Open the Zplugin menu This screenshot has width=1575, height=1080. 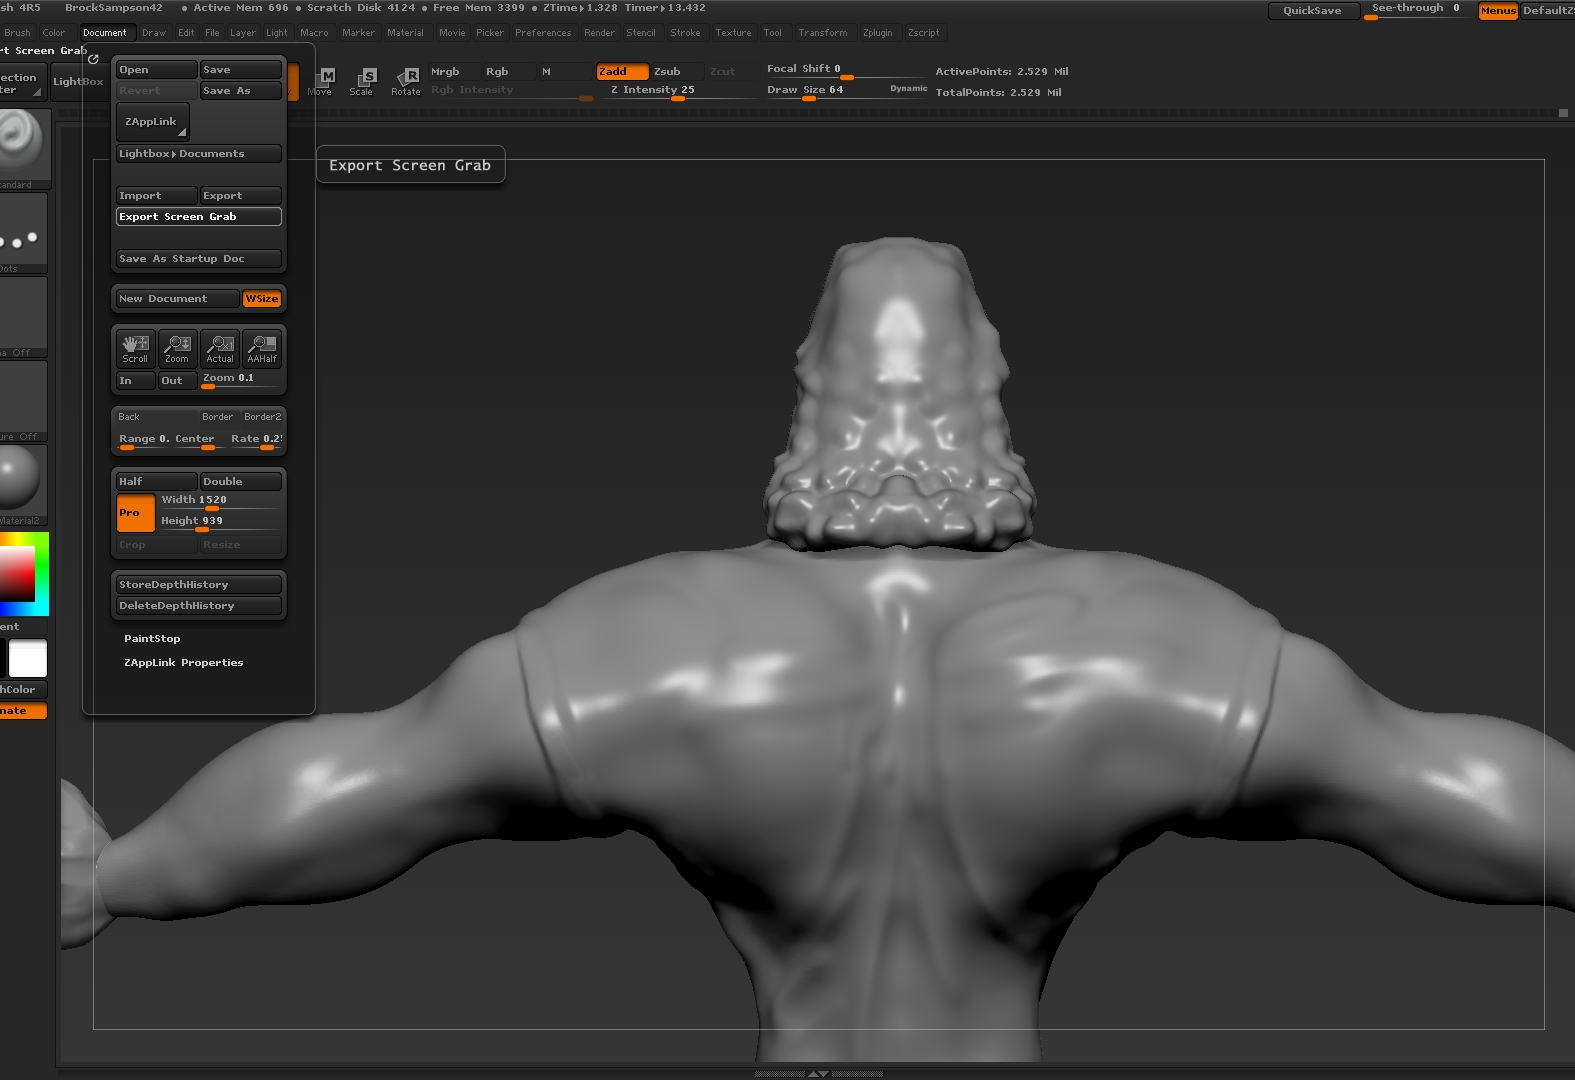(877, 33)
